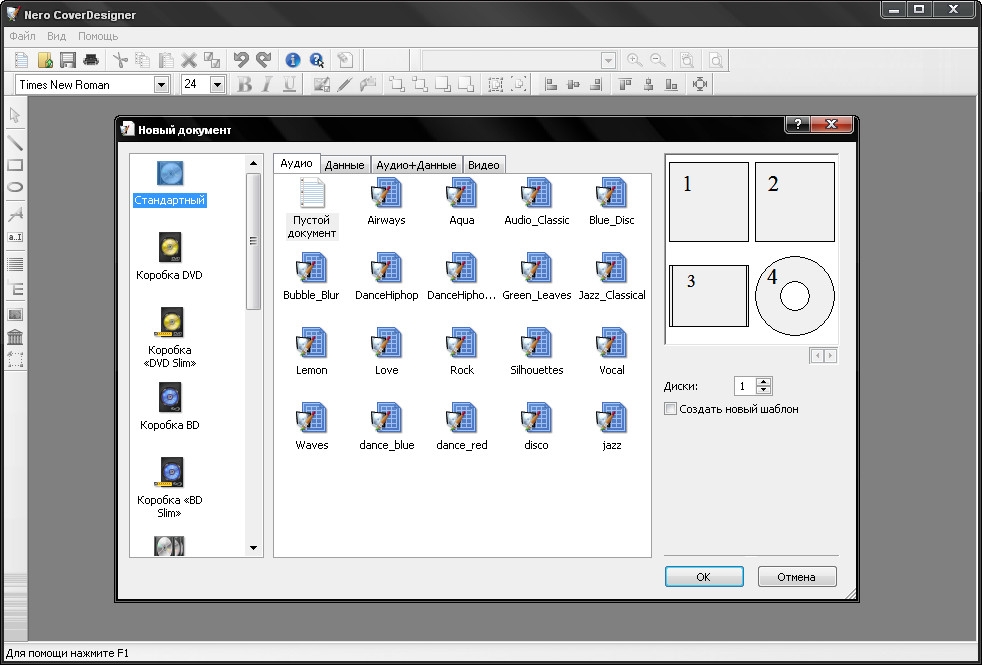Open the Файл menu
The height and width of the screenshot is (665, 982).
pyautogui.click(x=22, y=36)
